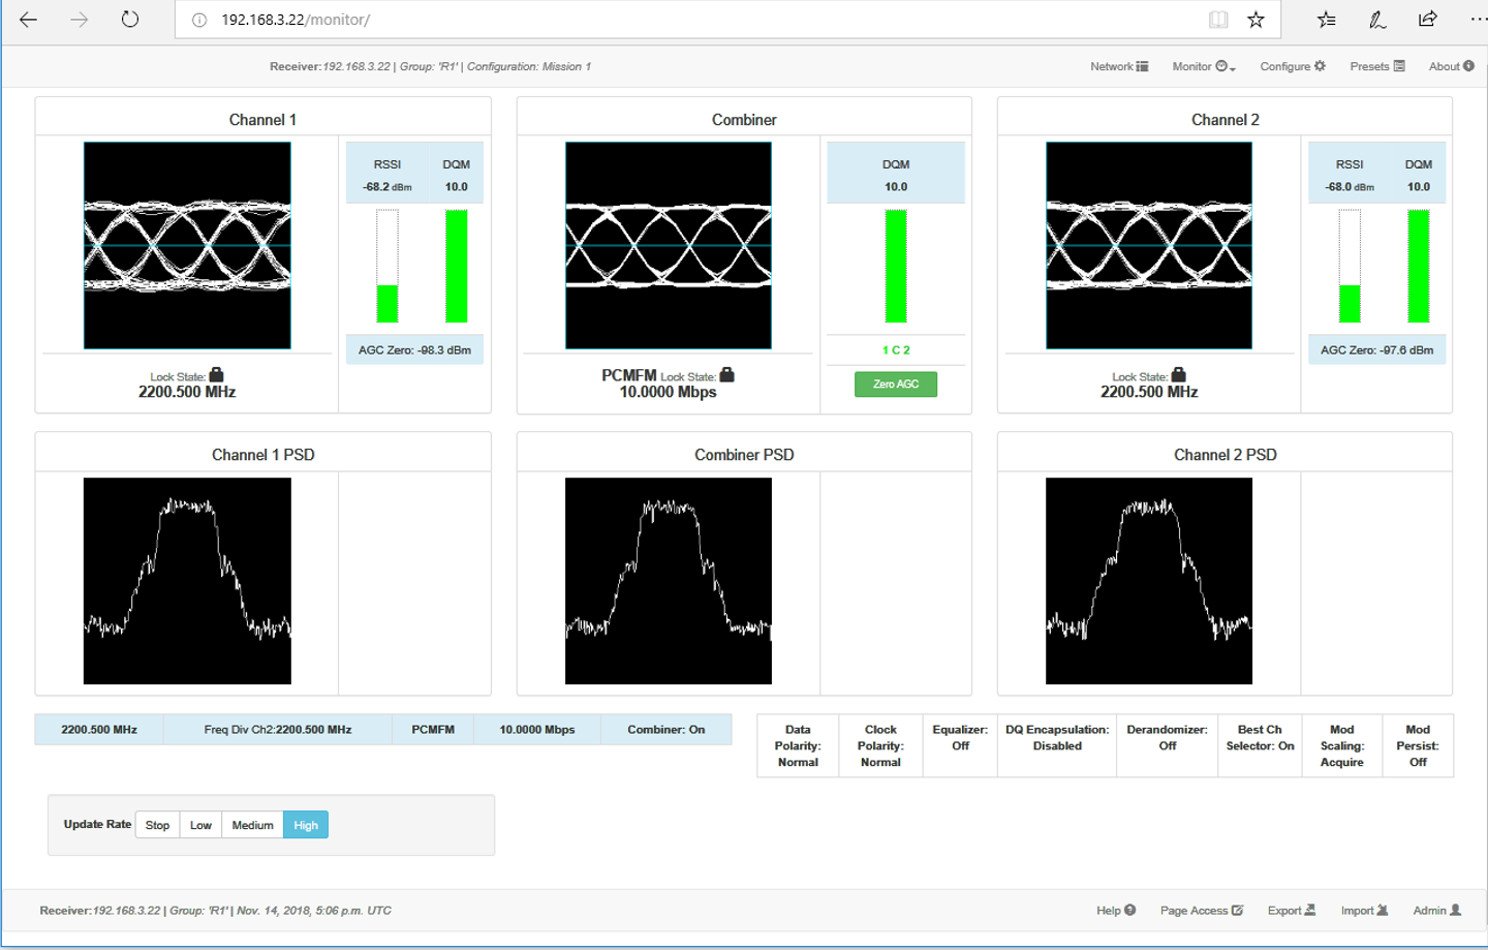Click Channel 1 AGC Zero -98.3 dBm
Viewport: 1488px width, 950px height.
click(x=415, y=350)
